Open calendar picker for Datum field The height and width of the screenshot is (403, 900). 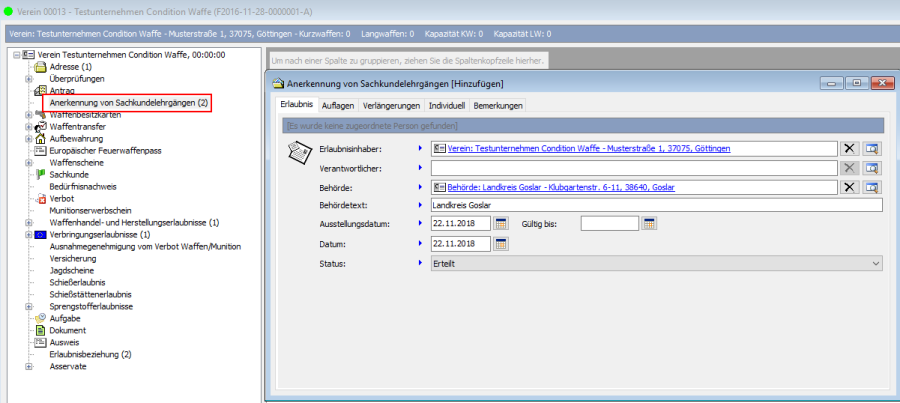[x=501, y=243]
